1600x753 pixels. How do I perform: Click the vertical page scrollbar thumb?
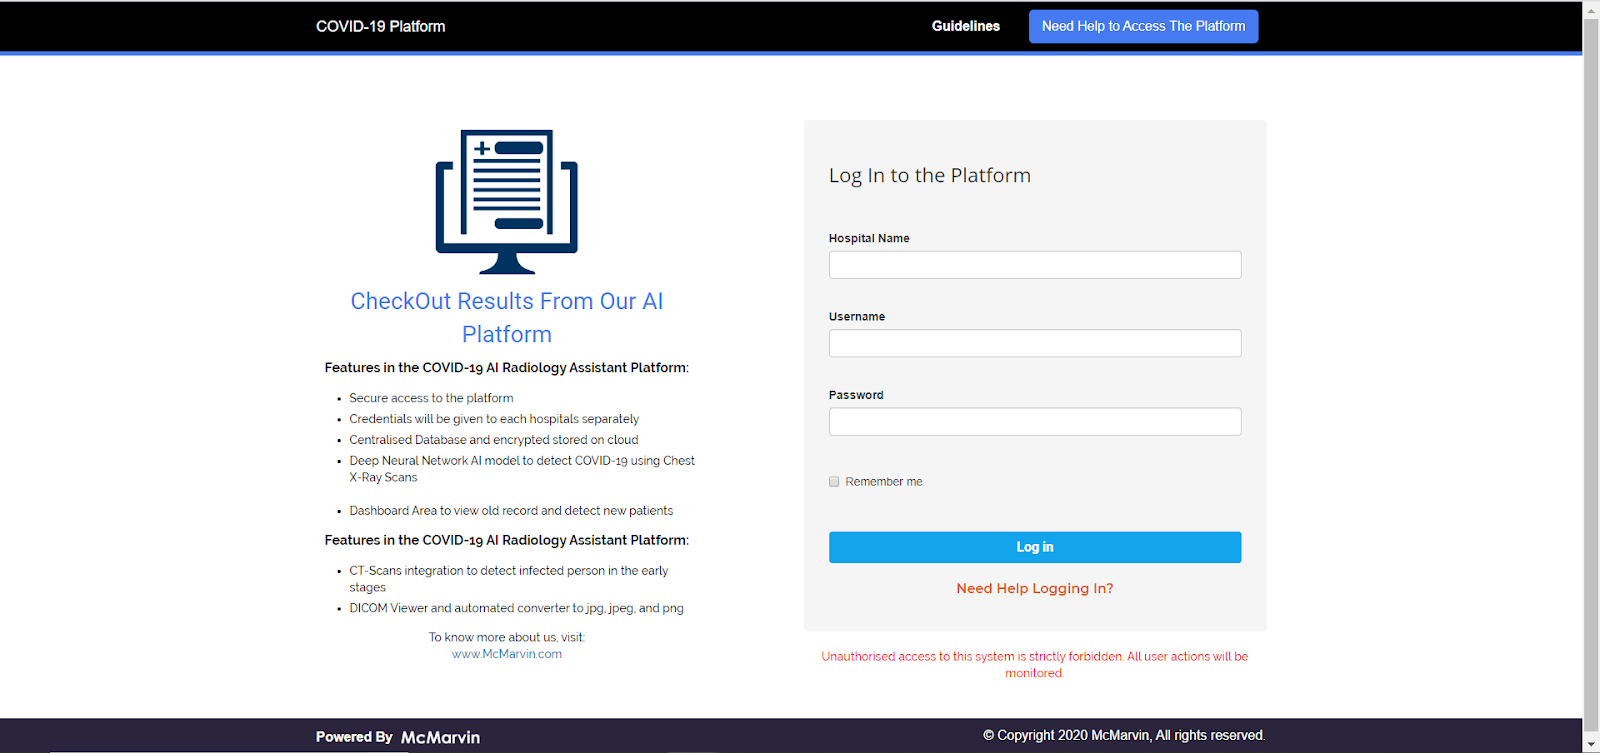pyautogui.click(x=1591, y=375)
